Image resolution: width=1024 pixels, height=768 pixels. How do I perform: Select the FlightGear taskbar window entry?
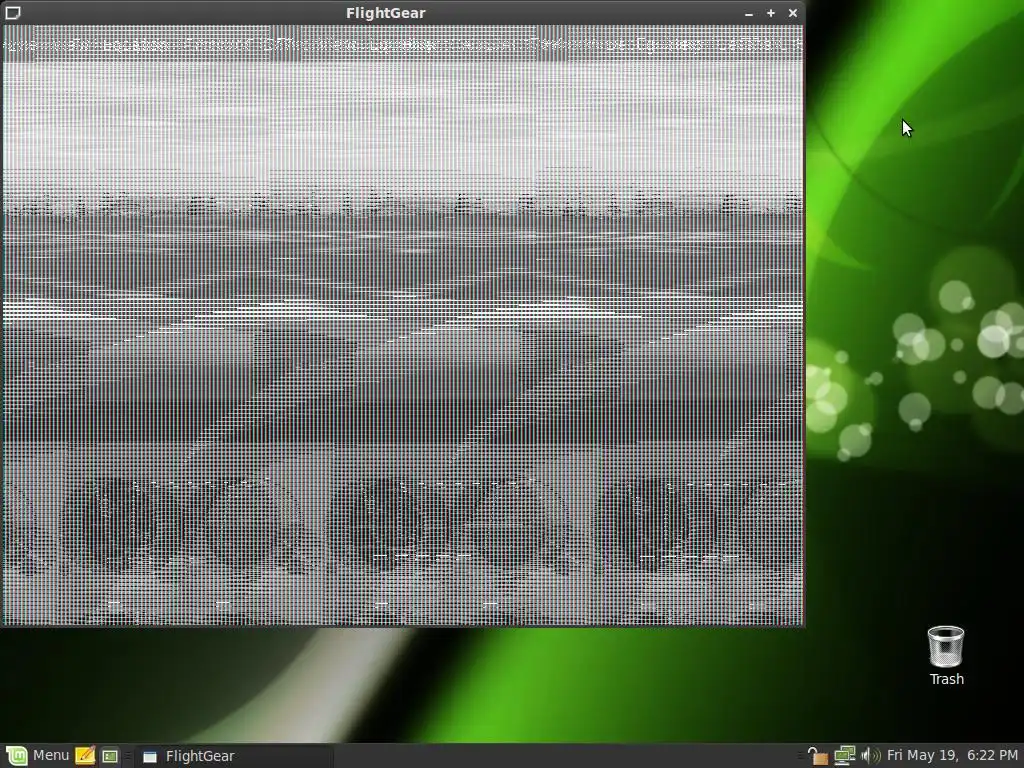pos(234,756)
